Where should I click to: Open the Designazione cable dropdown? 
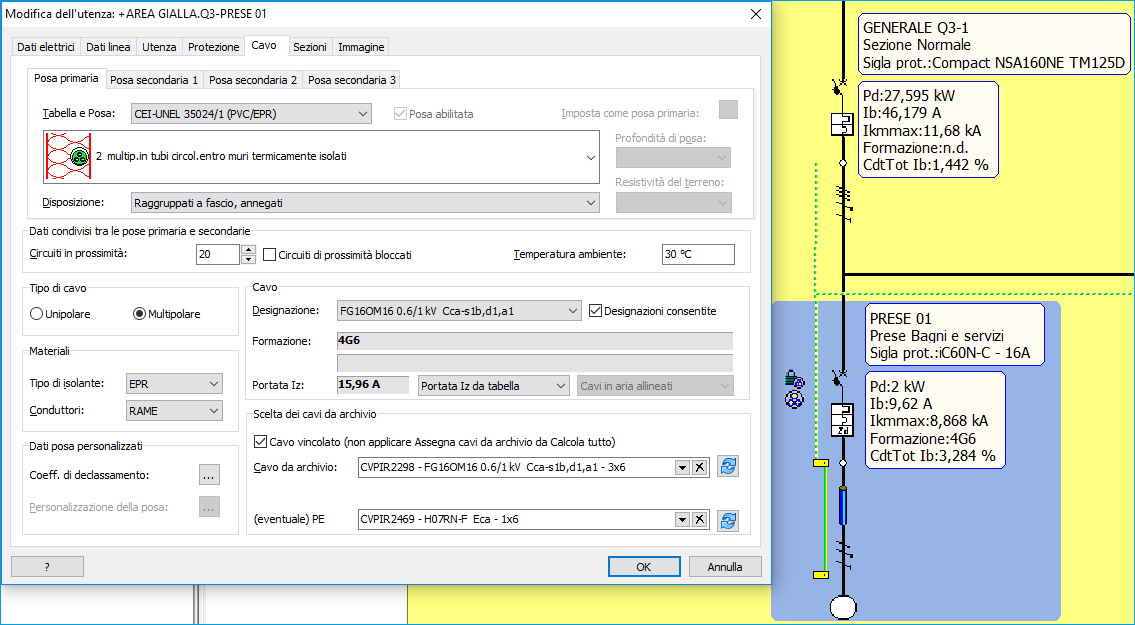[459, 311]
